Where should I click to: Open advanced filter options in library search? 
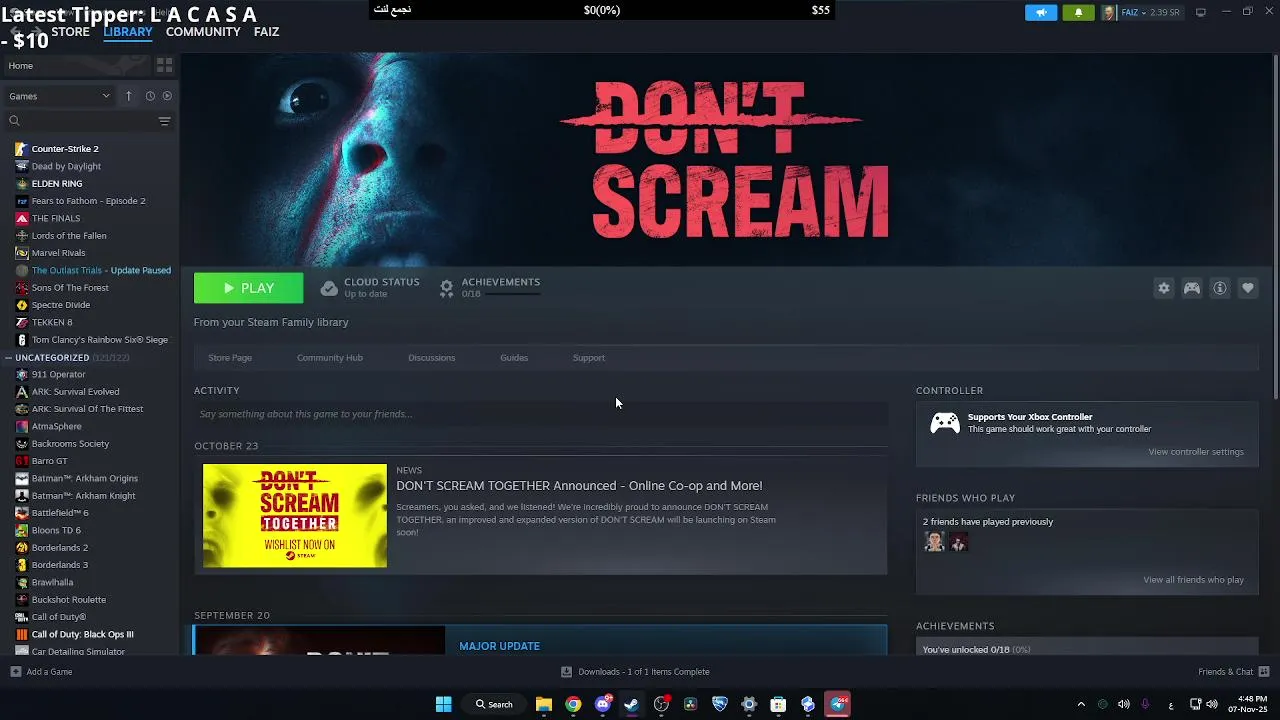pyautogui.click(x=165, y=121)
